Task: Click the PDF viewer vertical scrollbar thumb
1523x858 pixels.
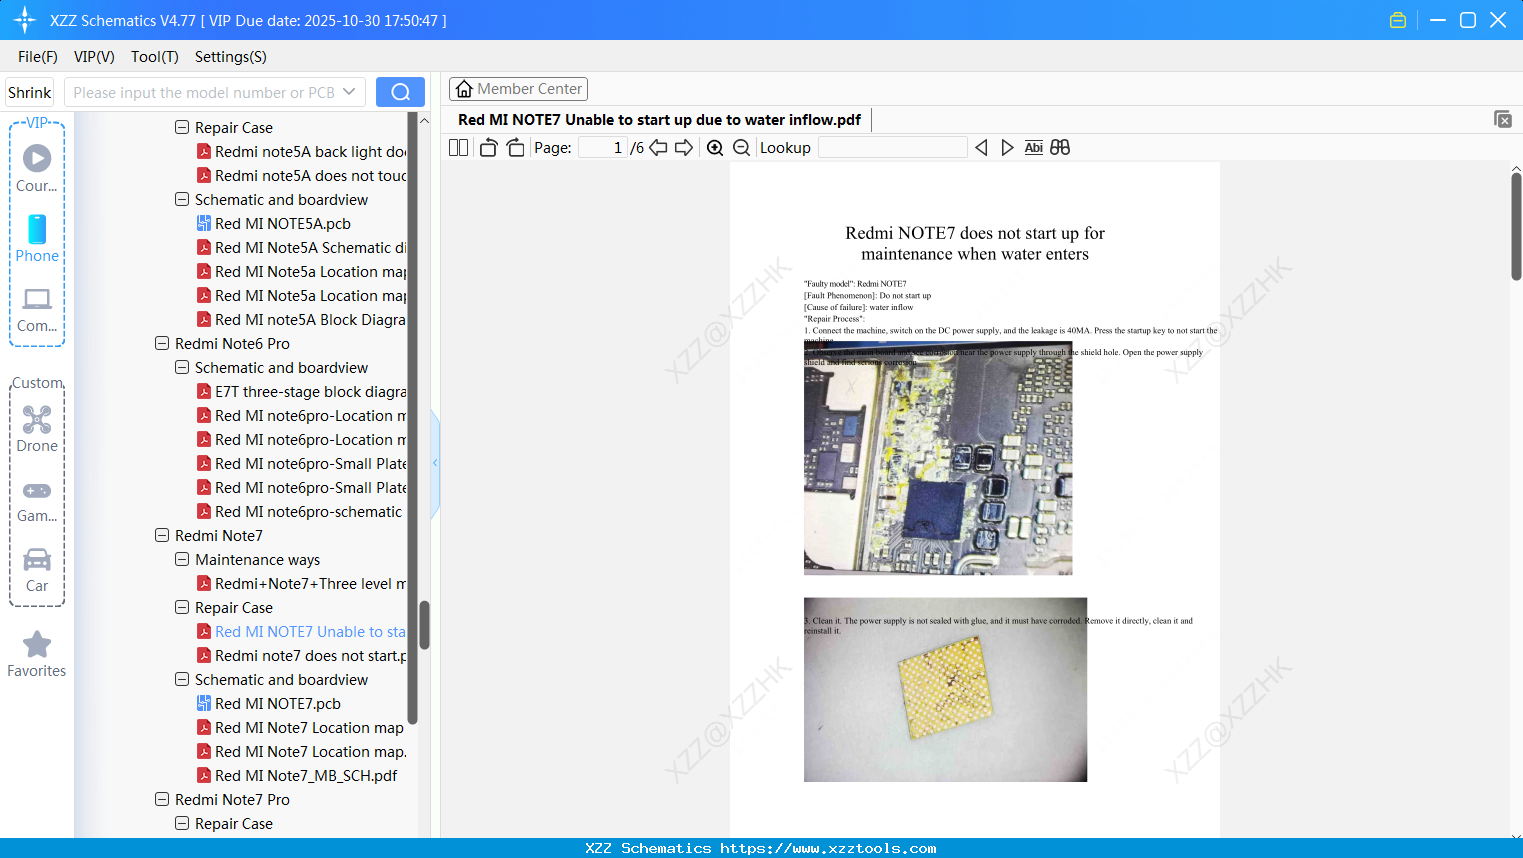Action: [x=1516, y=227]
